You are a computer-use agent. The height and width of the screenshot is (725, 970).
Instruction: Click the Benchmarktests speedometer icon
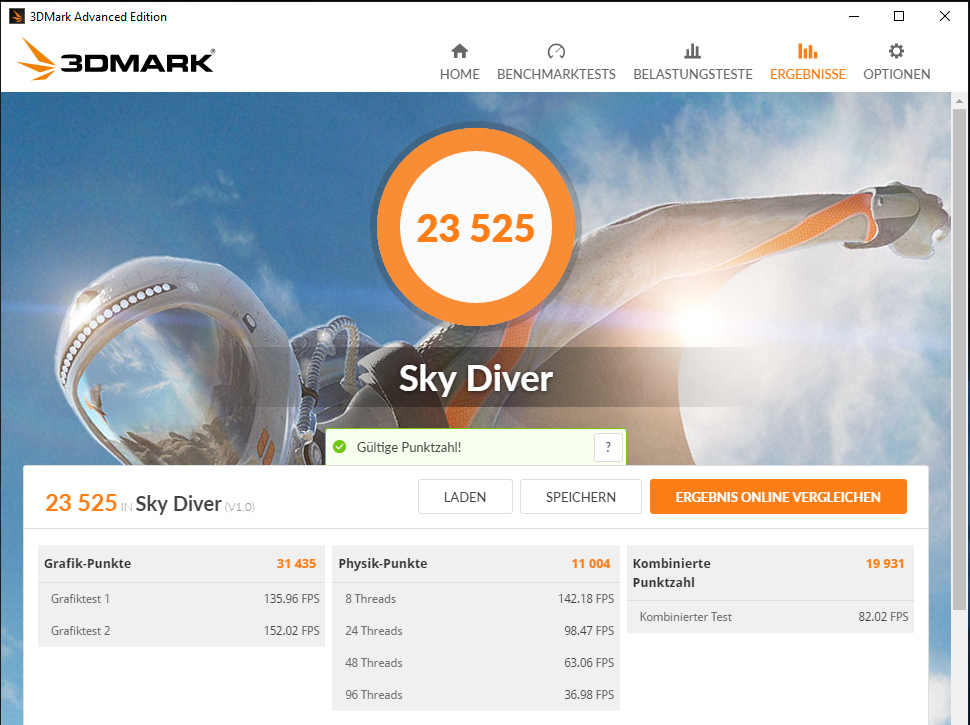pos(556,51)
